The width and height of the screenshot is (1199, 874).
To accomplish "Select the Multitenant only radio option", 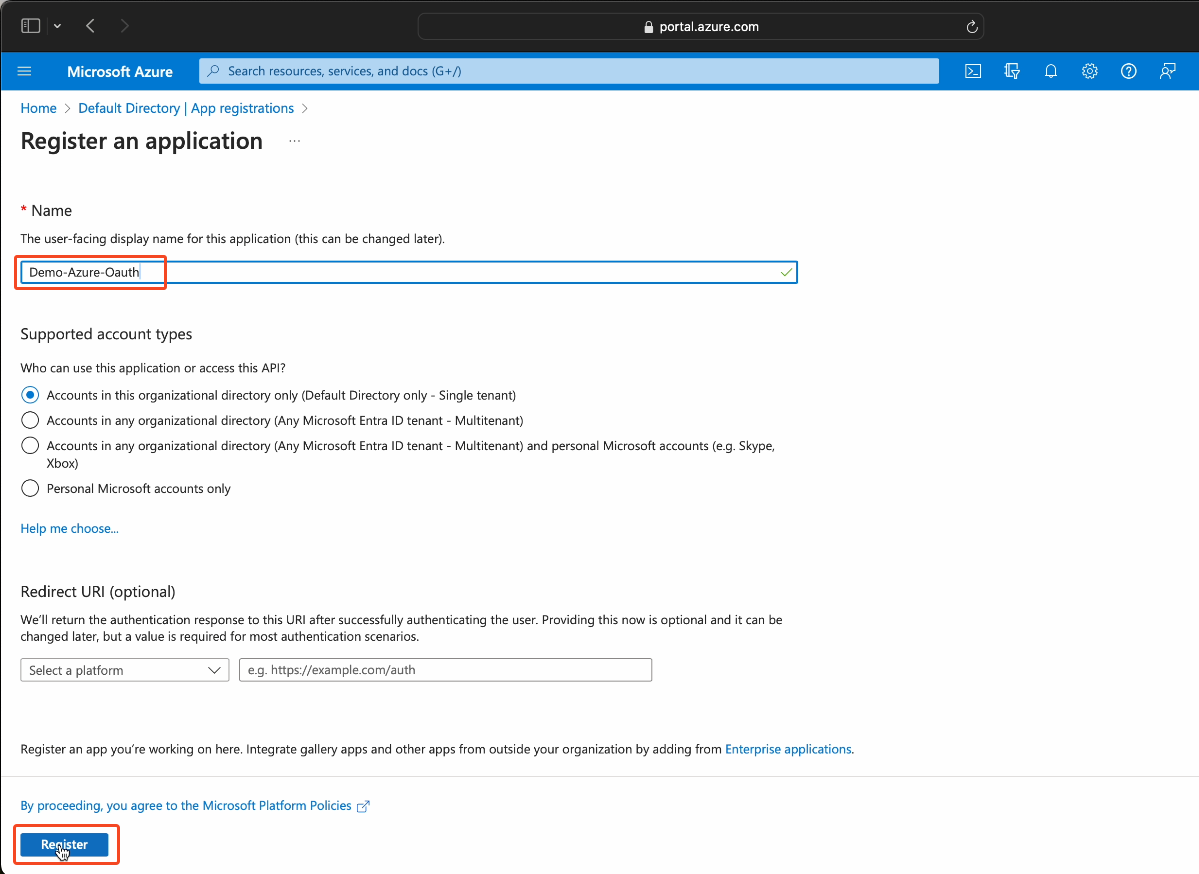I will tap(30, 420).
